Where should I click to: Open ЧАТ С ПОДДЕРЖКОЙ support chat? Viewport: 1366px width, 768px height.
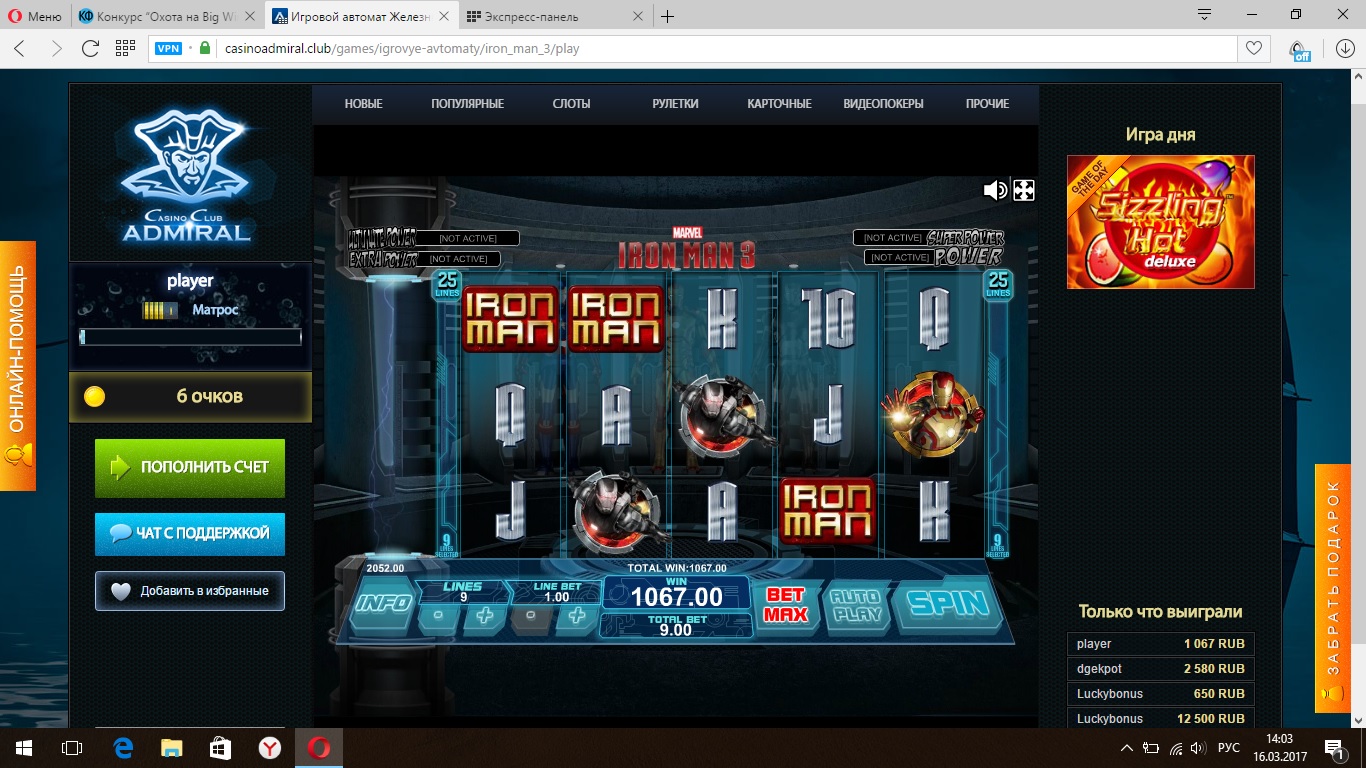[190, 534]
